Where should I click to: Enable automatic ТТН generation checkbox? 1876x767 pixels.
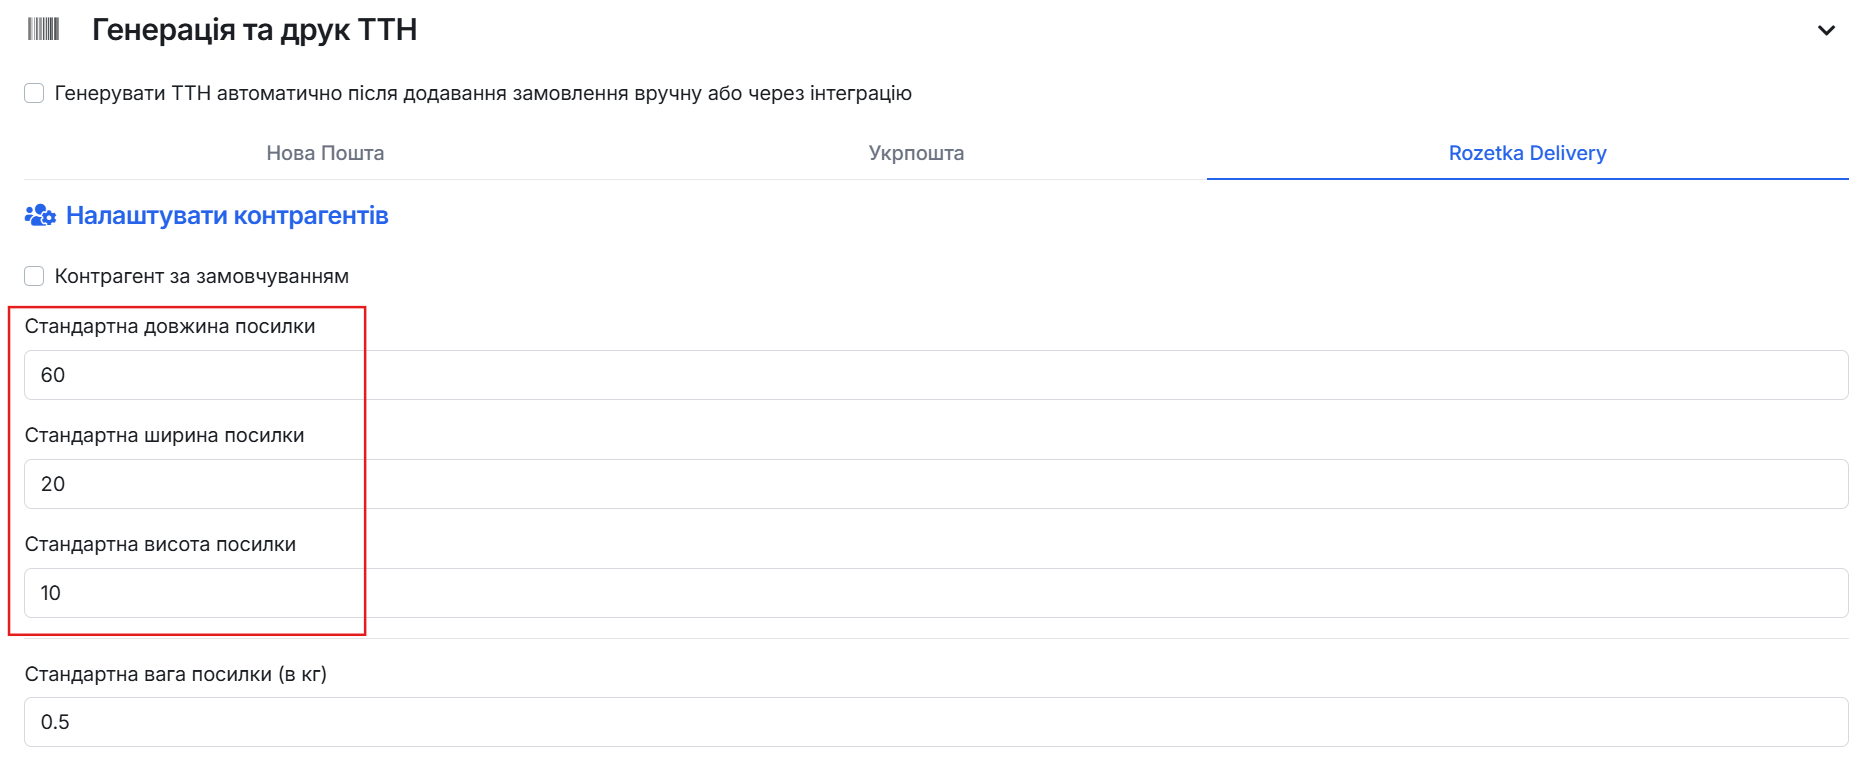click(34, 93)
